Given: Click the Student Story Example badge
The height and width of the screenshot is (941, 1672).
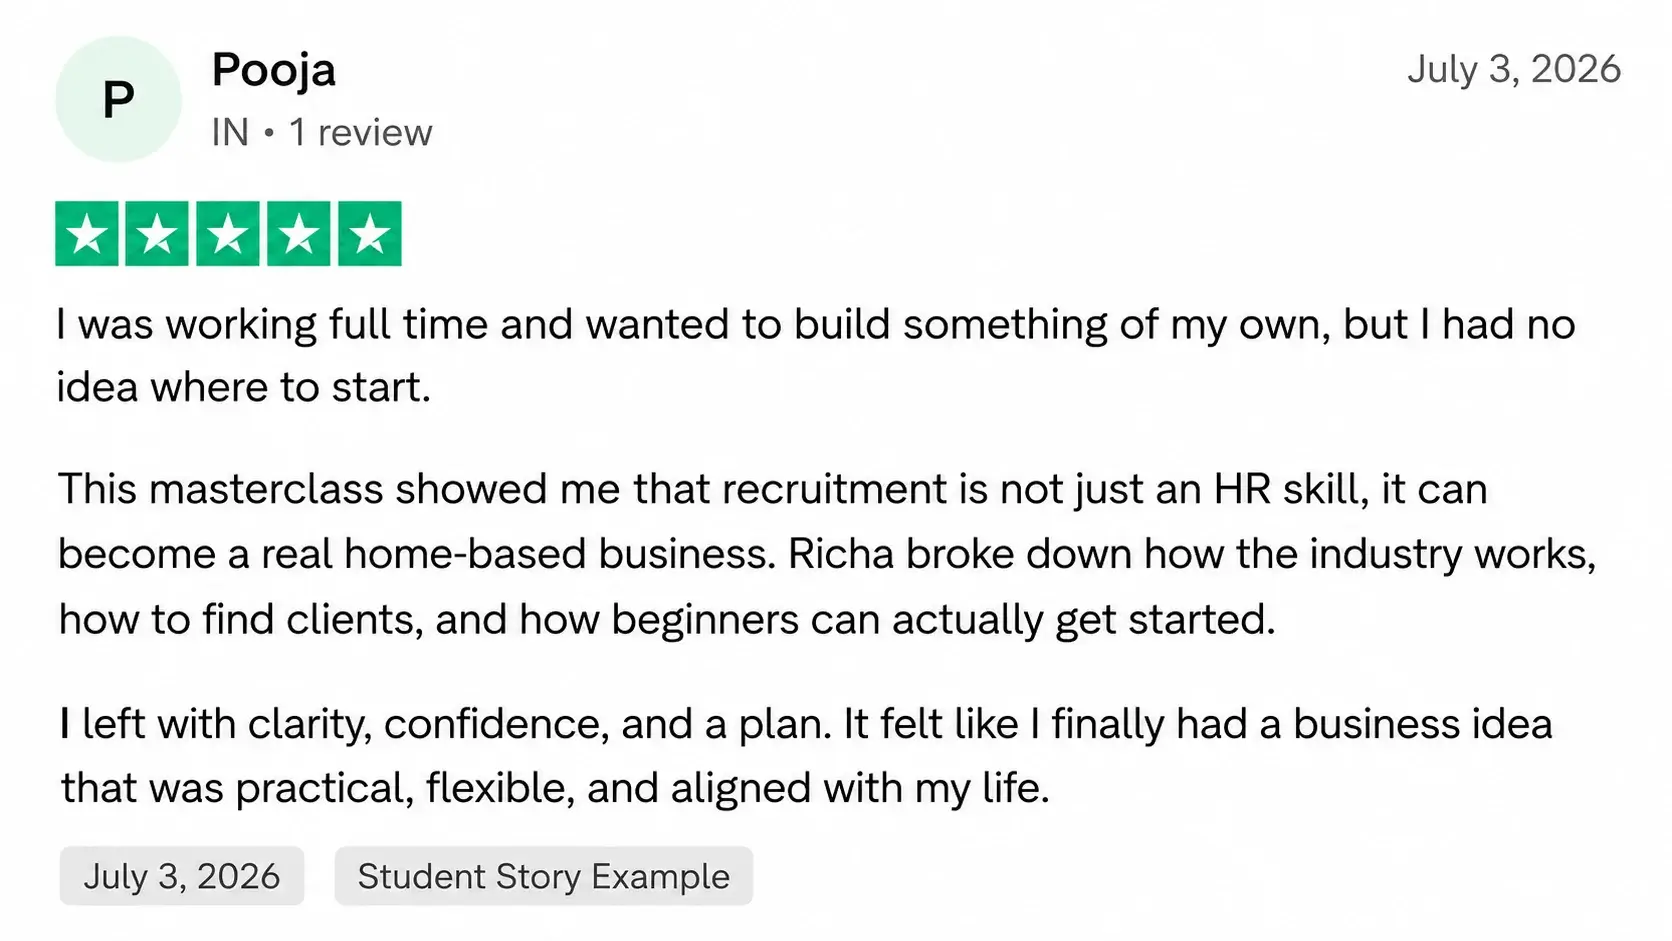Looking at the screenshot, I should 544,876.
